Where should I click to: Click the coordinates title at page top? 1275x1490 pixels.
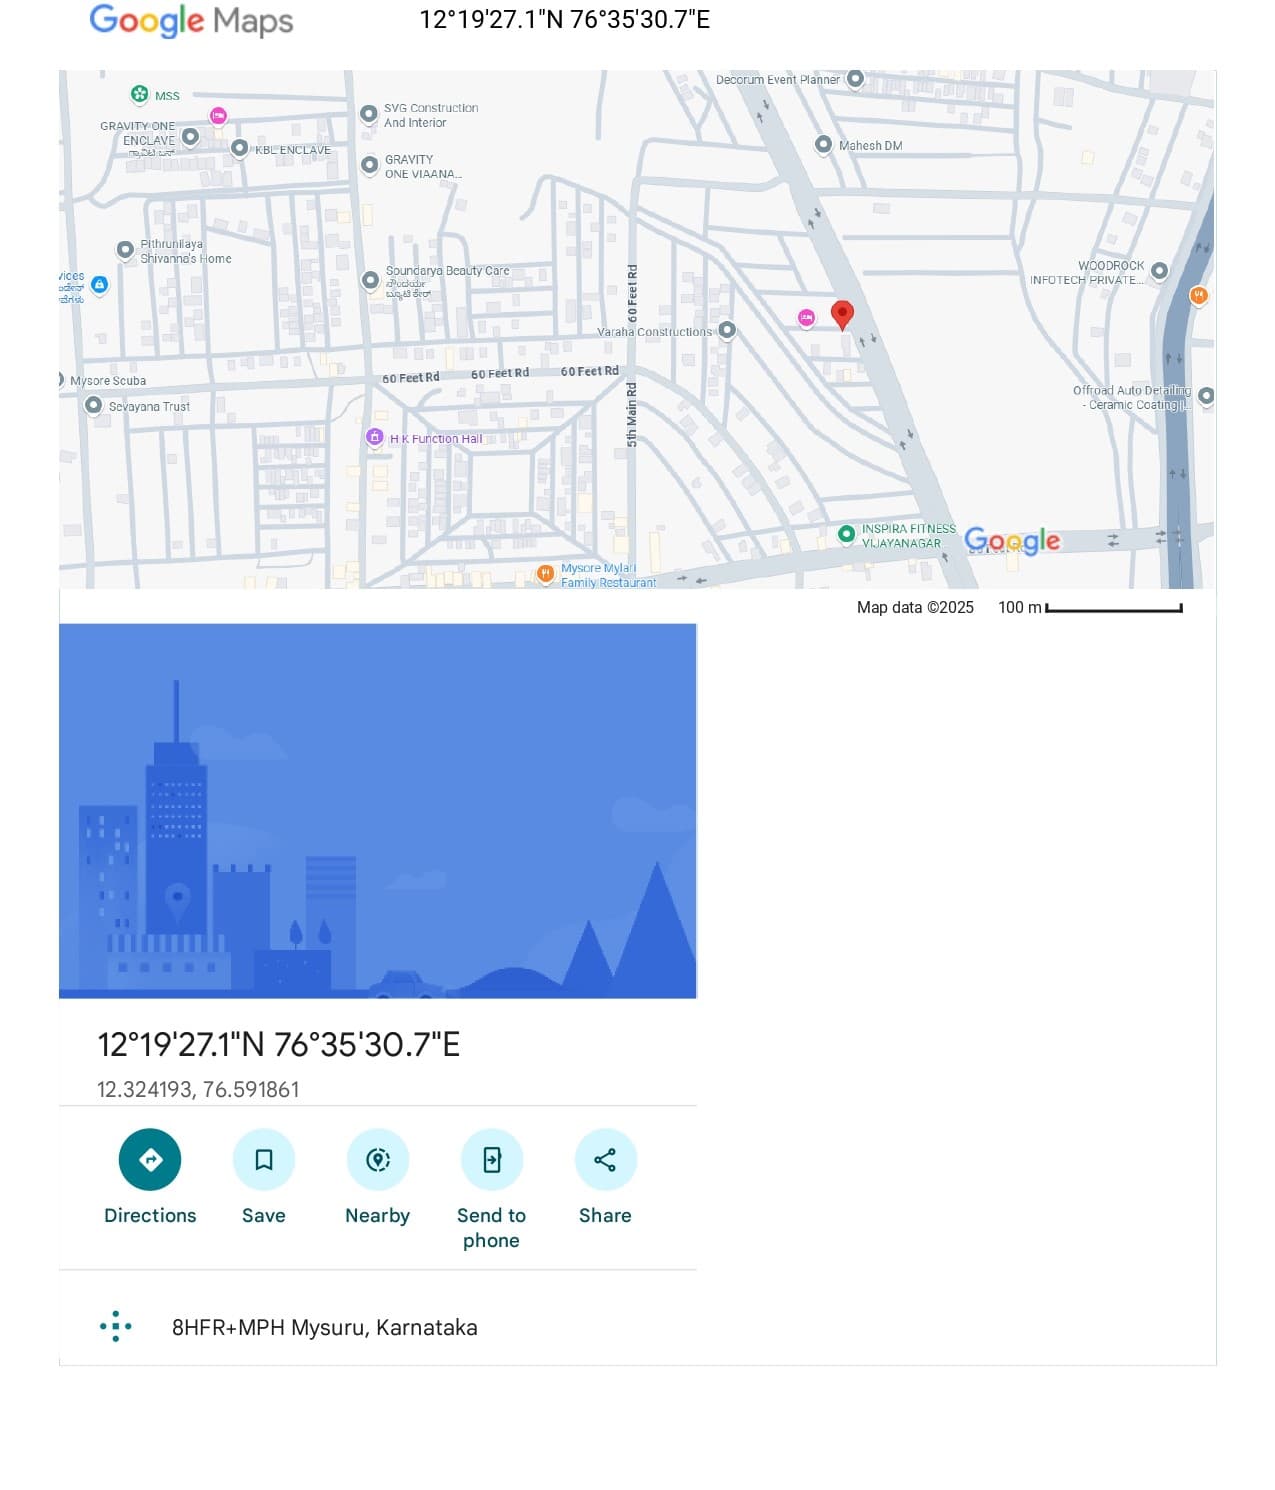565,20
